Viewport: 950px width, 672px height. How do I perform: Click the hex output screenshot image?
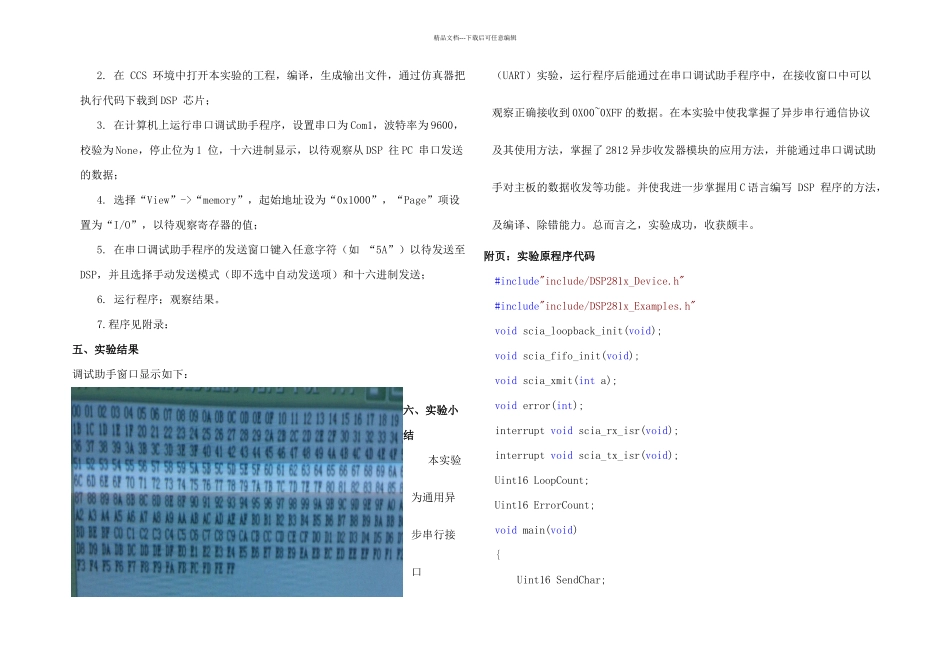(x=237, y=492)
